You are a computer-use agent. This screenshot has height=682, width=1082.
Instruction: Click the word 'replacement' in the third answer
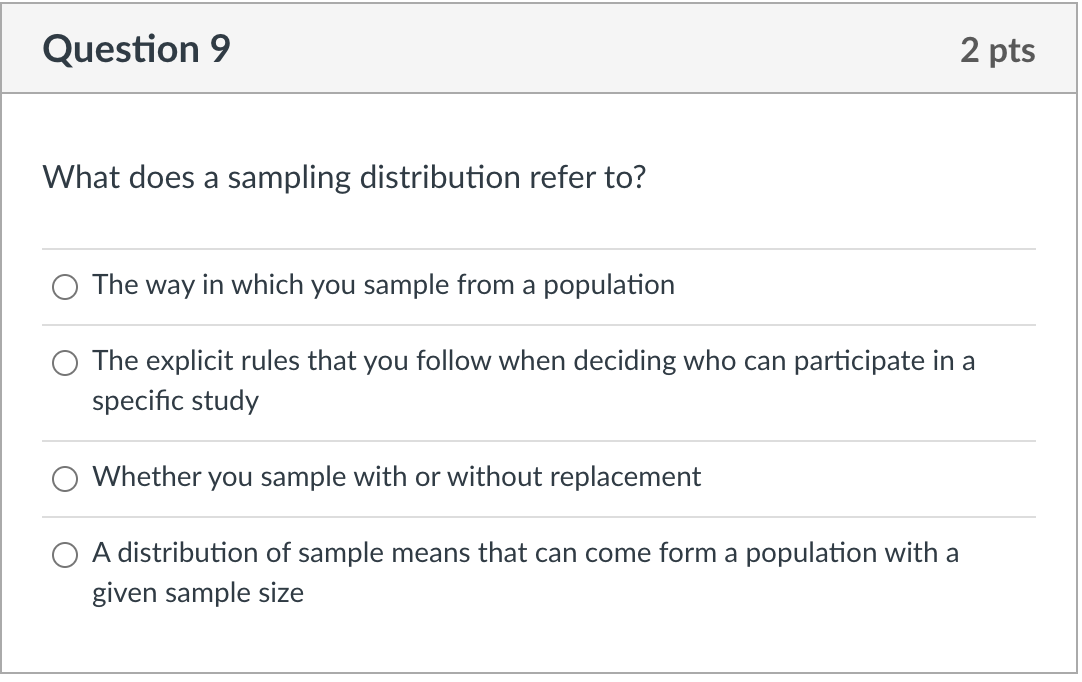(636, 477)
